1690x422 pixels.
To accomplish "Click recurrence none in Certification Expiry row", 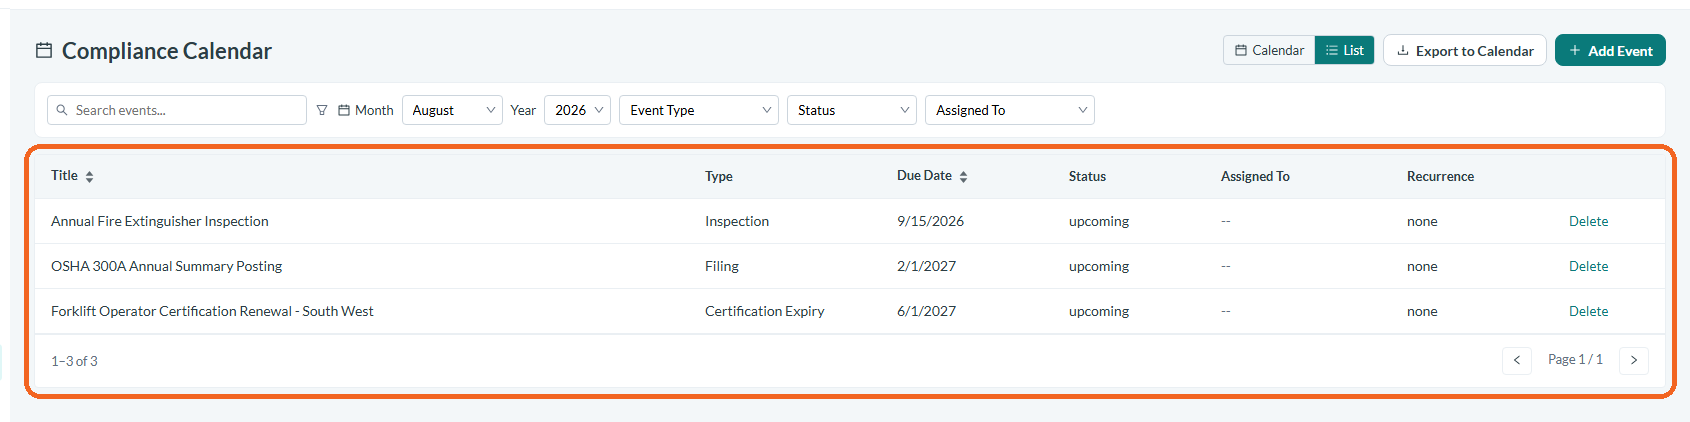I will point(1422,311).
